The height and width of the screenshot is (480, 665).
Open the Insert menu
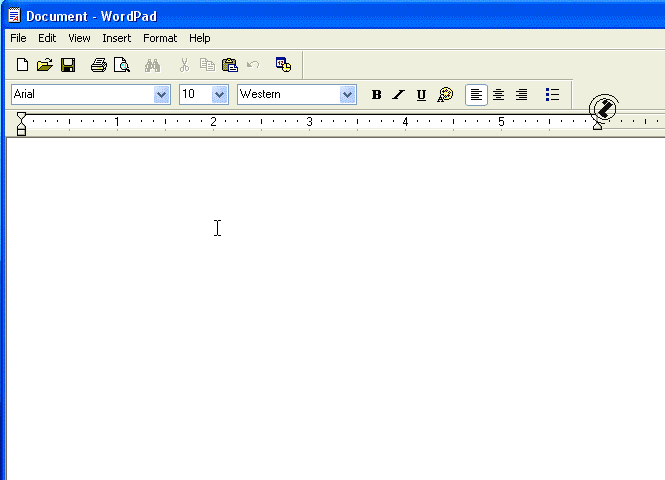[117, 38]
